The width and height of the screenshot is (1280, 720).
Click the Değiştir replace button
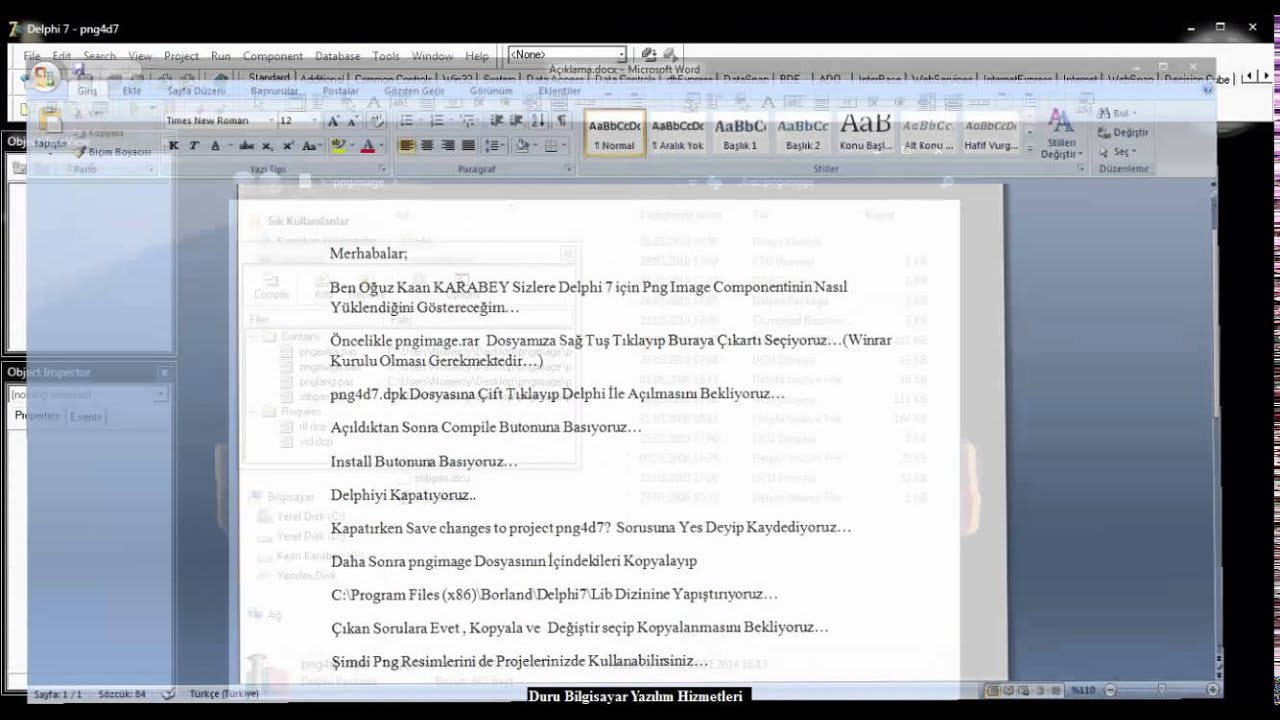1123,132
